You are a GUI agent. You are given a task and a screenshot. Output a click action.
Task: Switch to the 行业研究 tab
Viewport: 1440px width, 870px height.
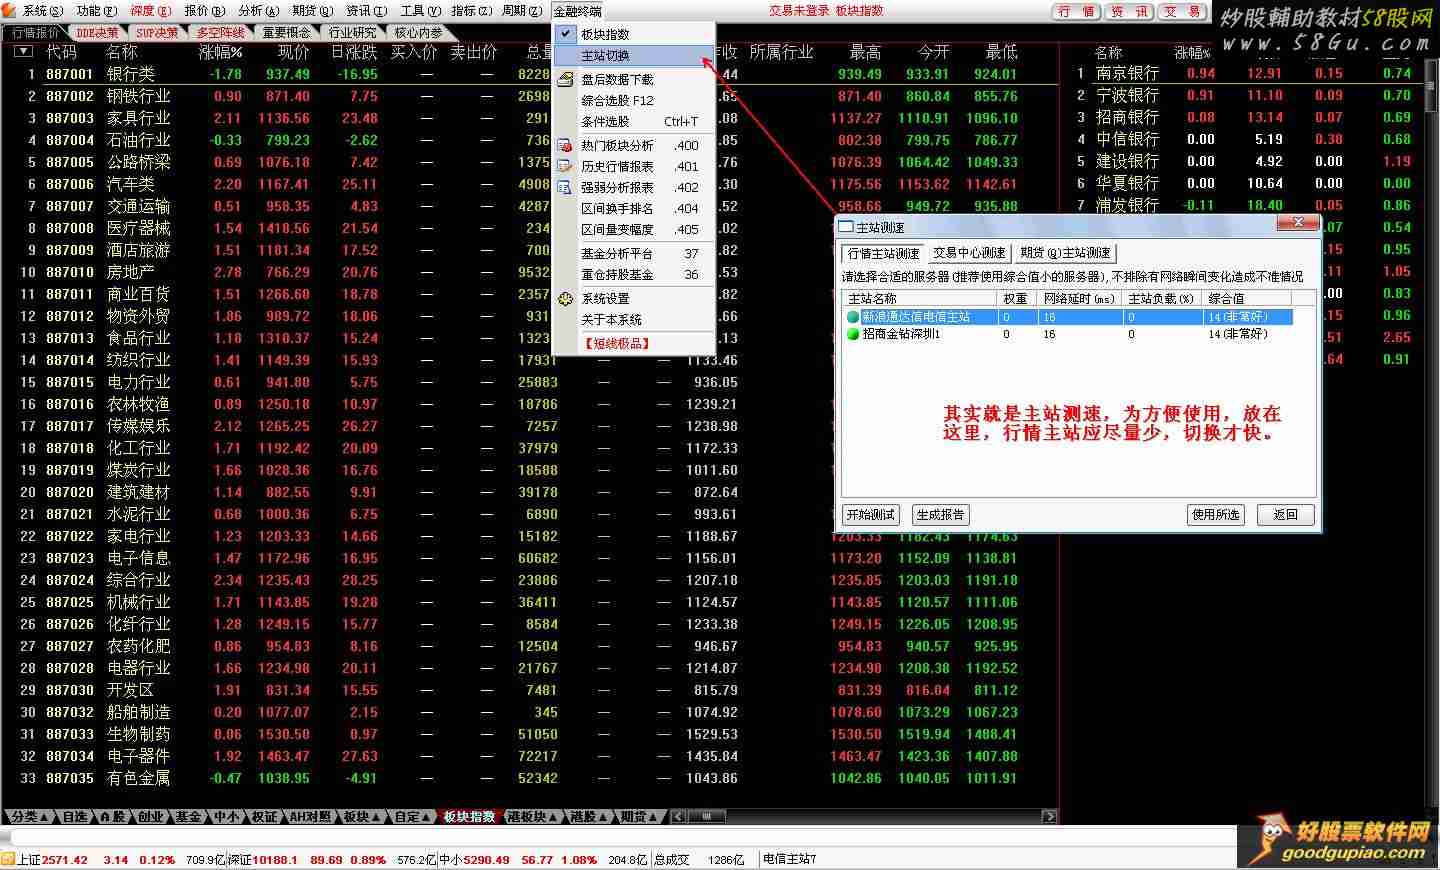tap(352, 32)
